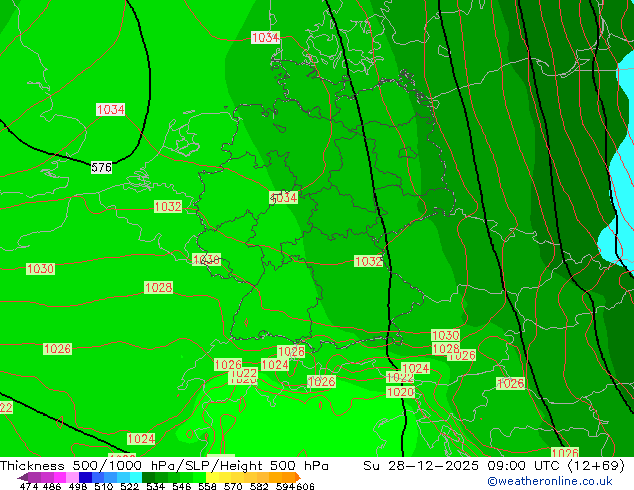Click the '09:00 UTC' time text

pyautogui.click(x=525, y=465)
